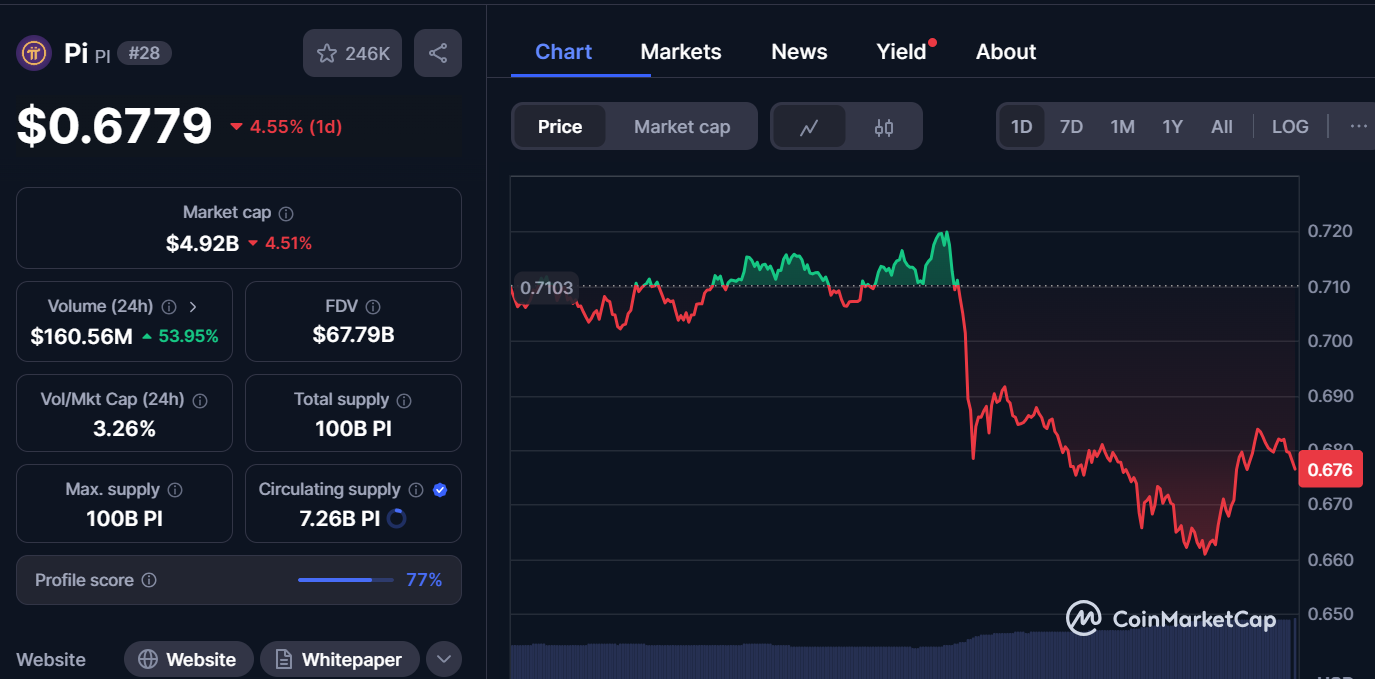Click the blue verified checkmark badge
The height and width of the screenshot is (679, 1375).
point(440,490)
